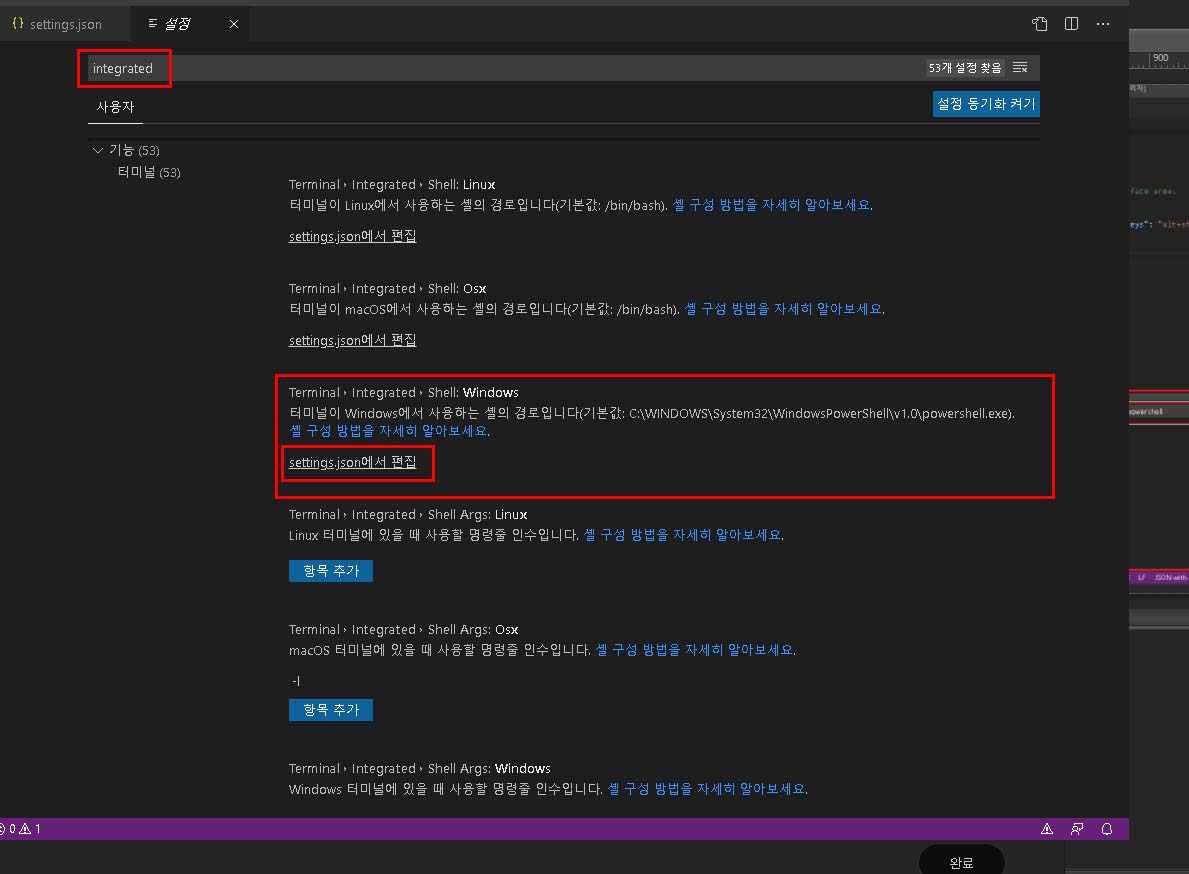Select the -l argument entry under Shell Args: Osx
This screenshot has height=874, width=1189.
coord(296,681)
